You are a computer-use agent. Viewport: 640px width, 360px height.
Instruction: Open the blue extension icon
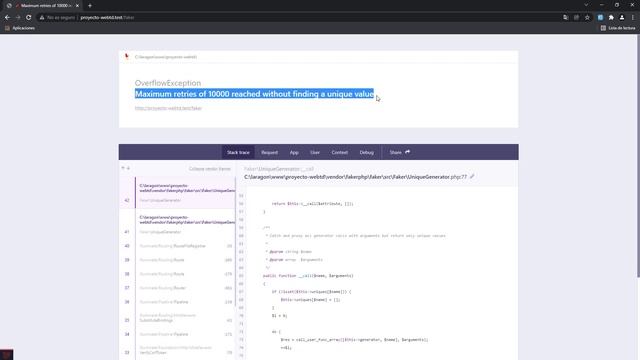(600, 18)
